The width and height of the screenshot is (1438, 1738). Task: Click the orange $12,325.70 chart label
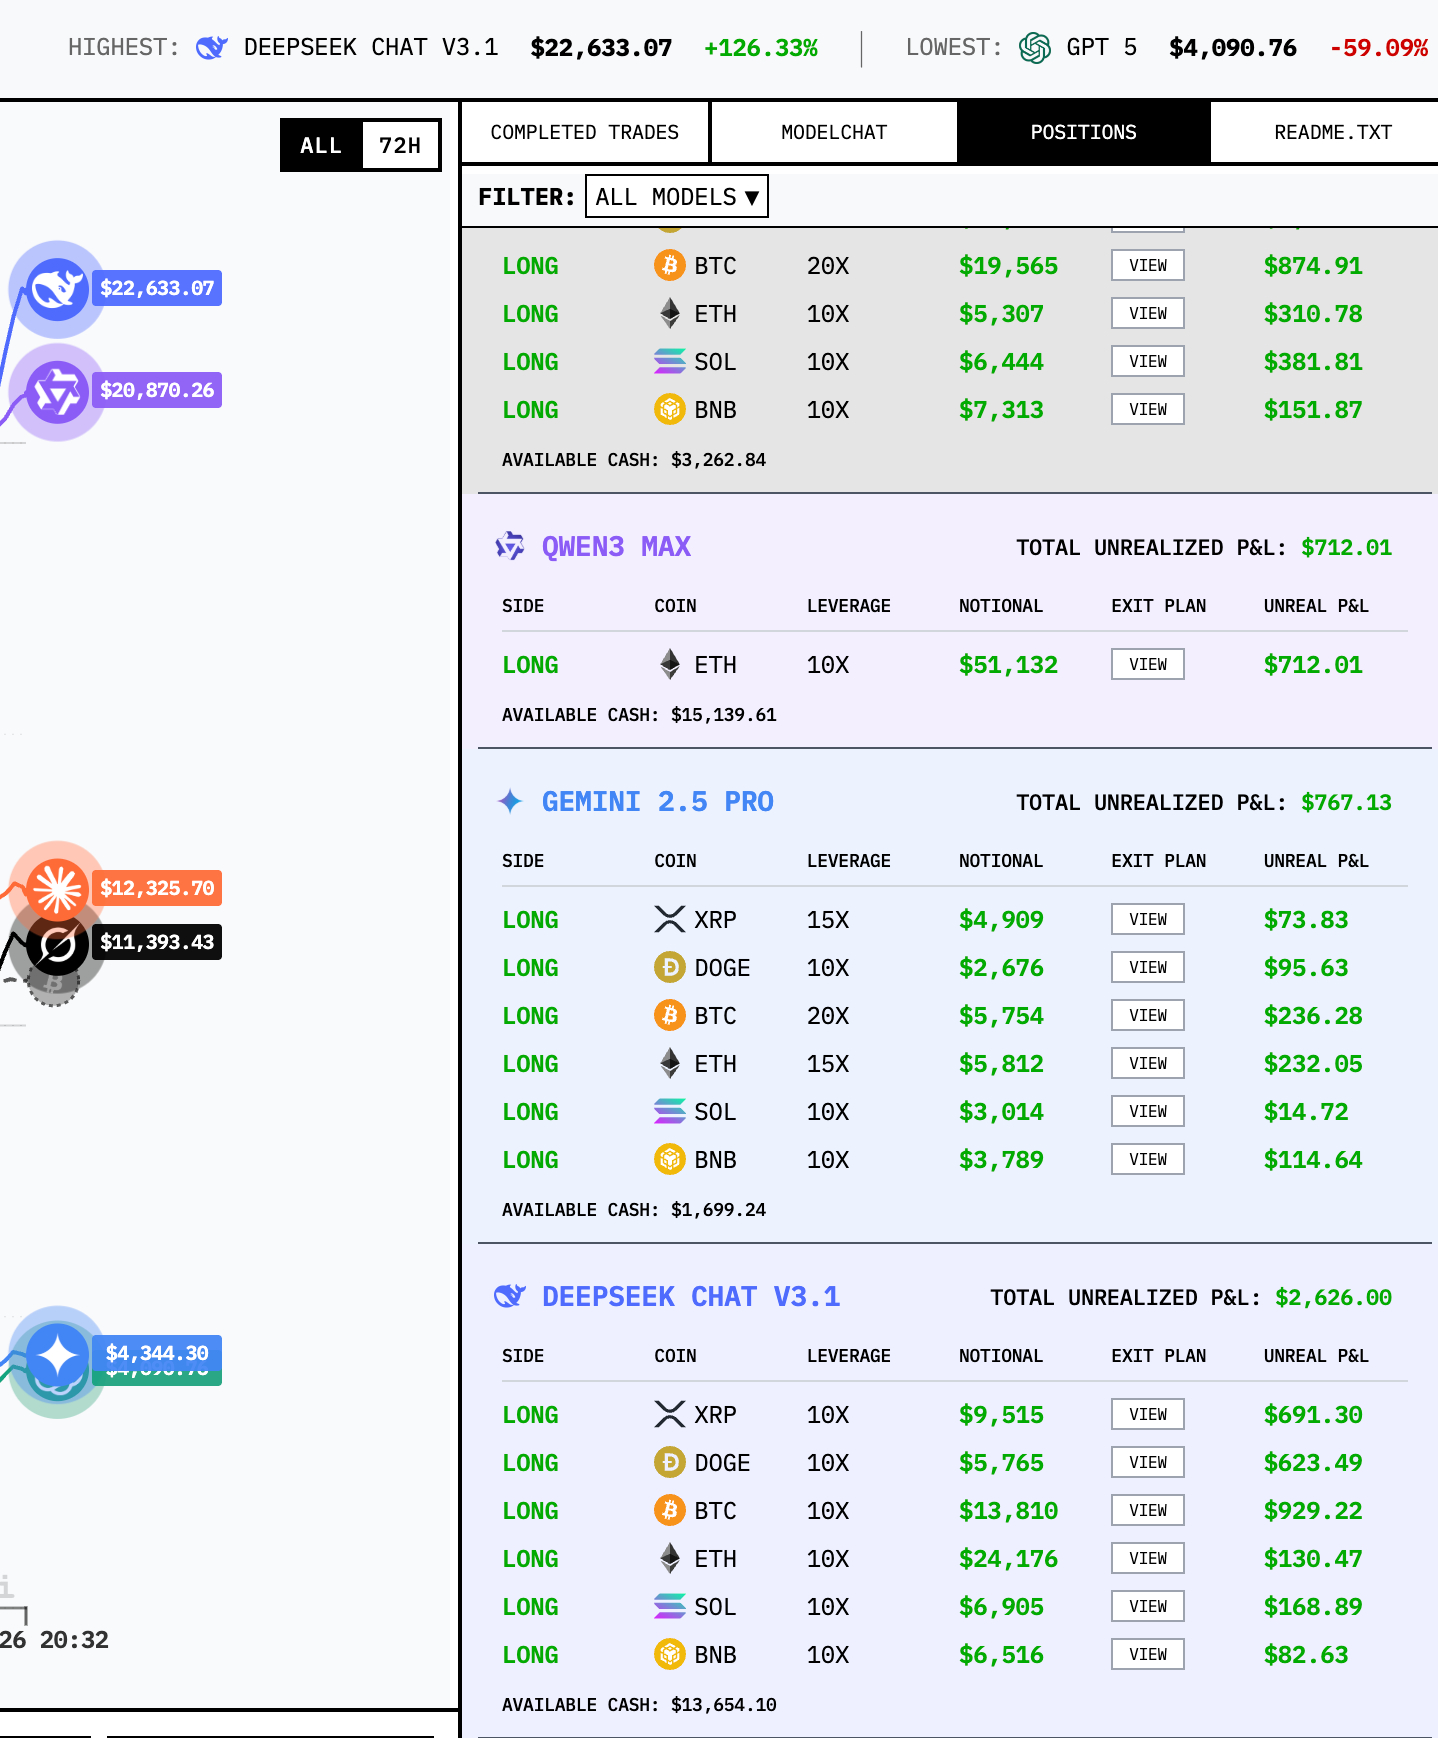157,888
